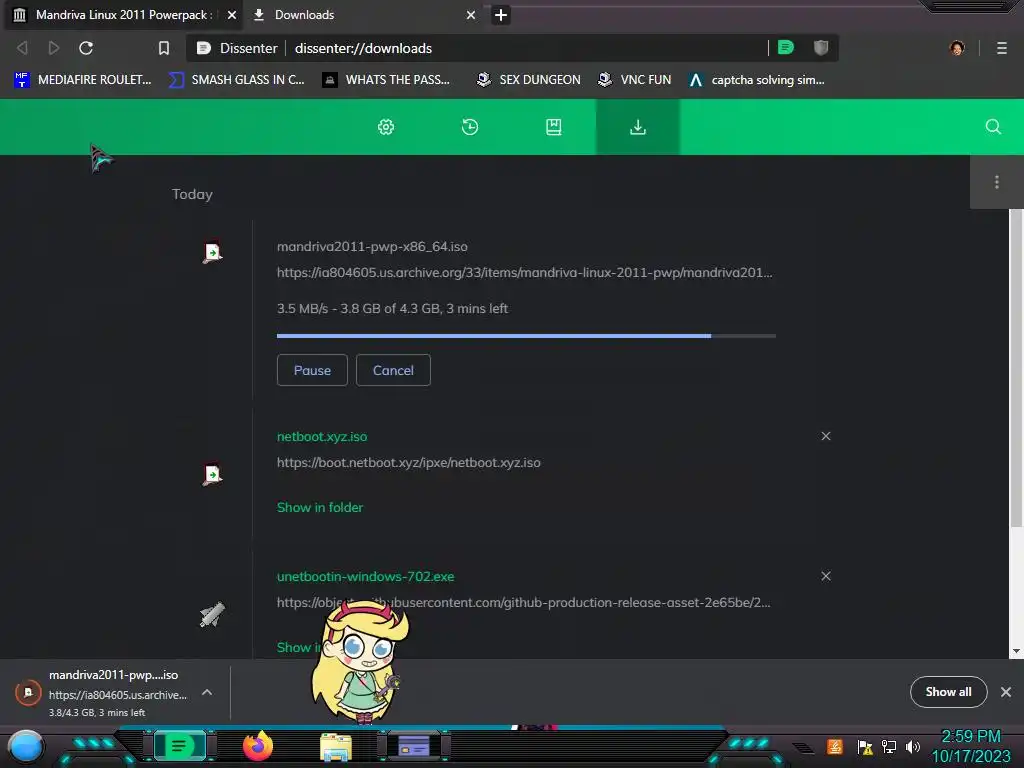Open Firefox from the taskbar
This screenshot has width=1024, height=768.
coord(258,746)
